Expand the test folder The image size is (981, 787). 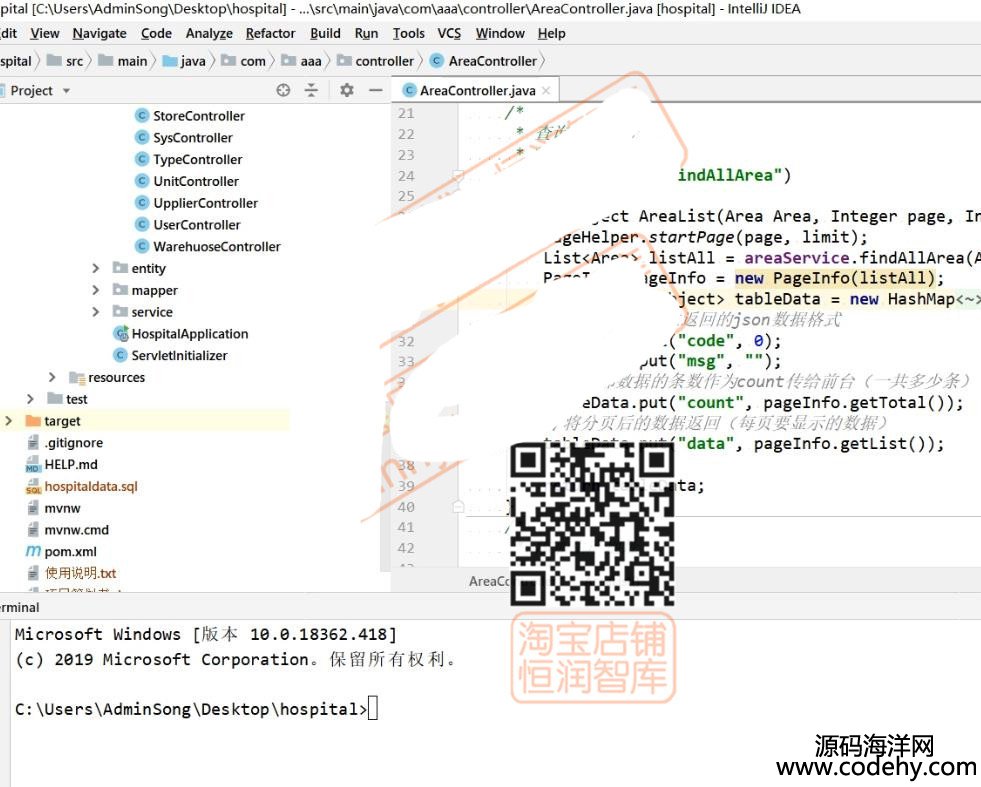(30, 399)
